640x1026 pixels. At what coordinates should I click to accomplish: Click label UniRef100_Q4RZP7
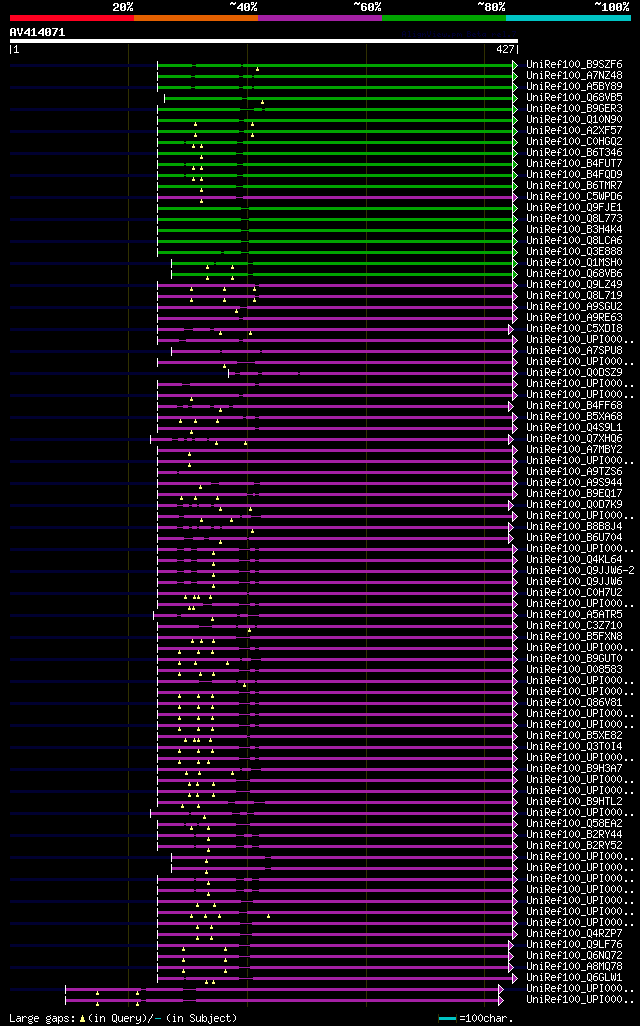point(574,933)
